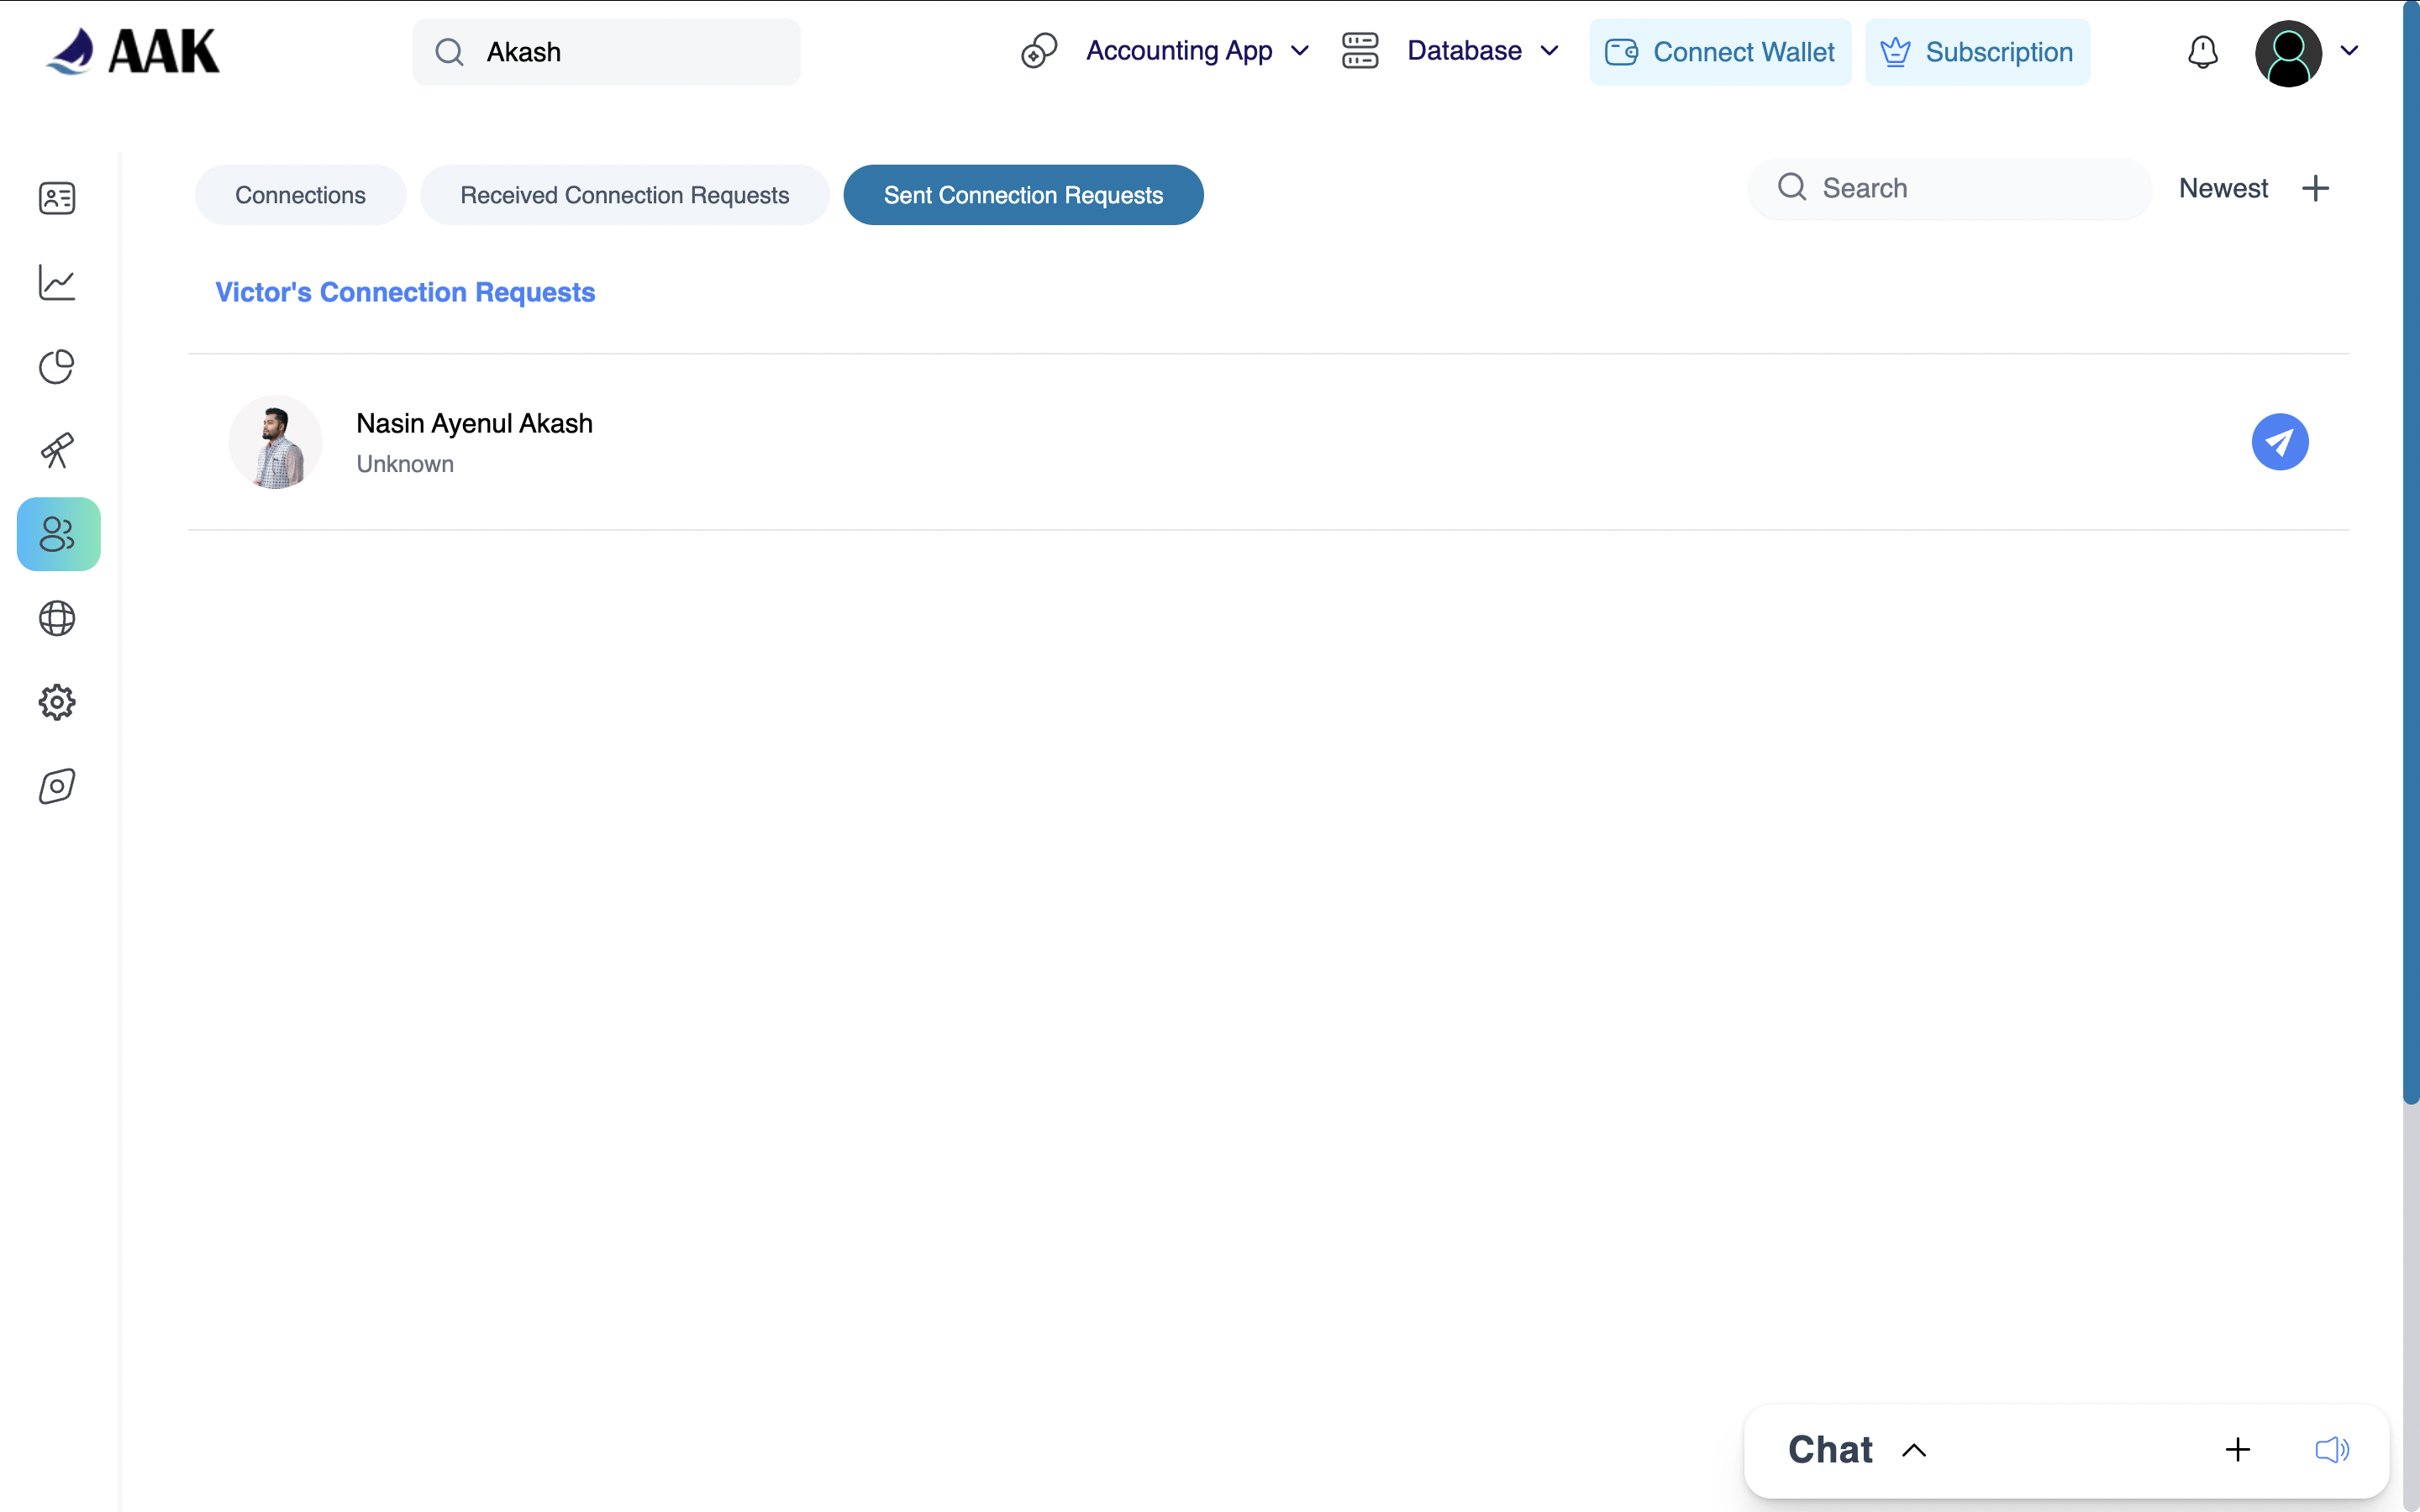The image size is (2420, 1512).
Task: Open the telescope explore sidebar icon
Action: pyautogui.click(x=57, y=450)
